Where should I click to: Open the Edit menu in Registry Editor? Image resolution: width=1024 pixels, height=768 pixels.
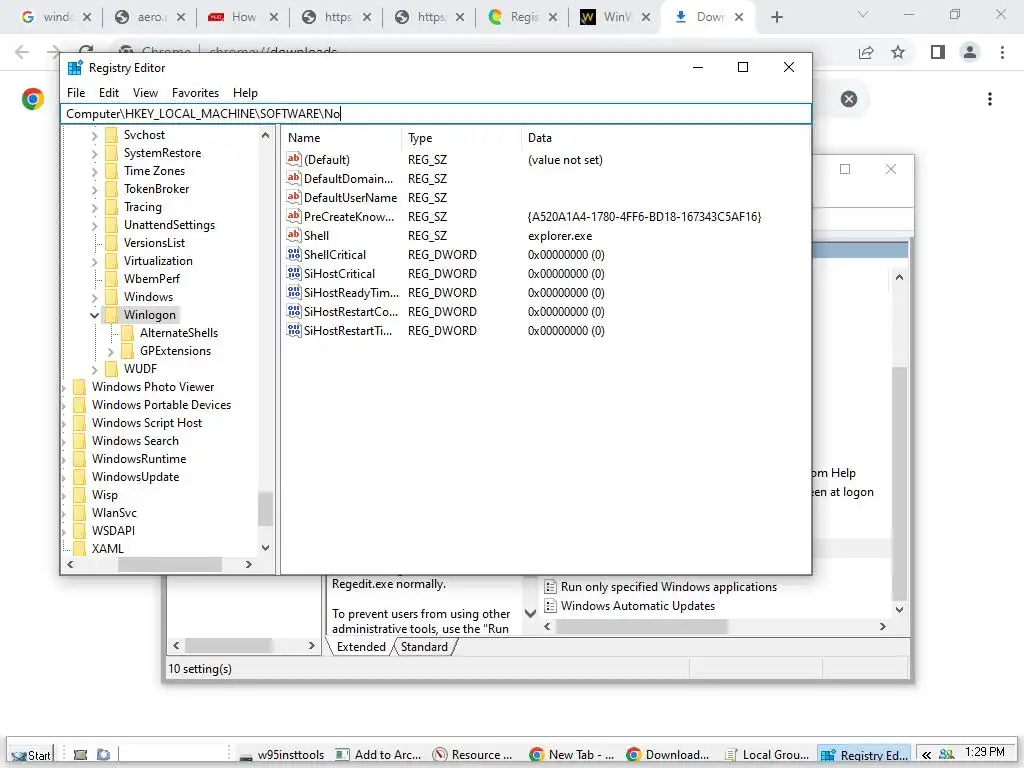coord(108,93)
